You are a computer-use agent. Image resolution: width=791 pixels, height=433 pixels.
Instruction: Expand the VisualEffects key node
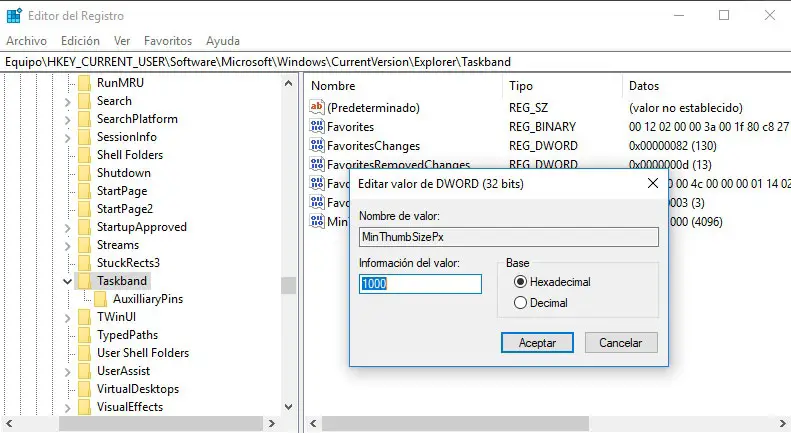pos(68,407)
